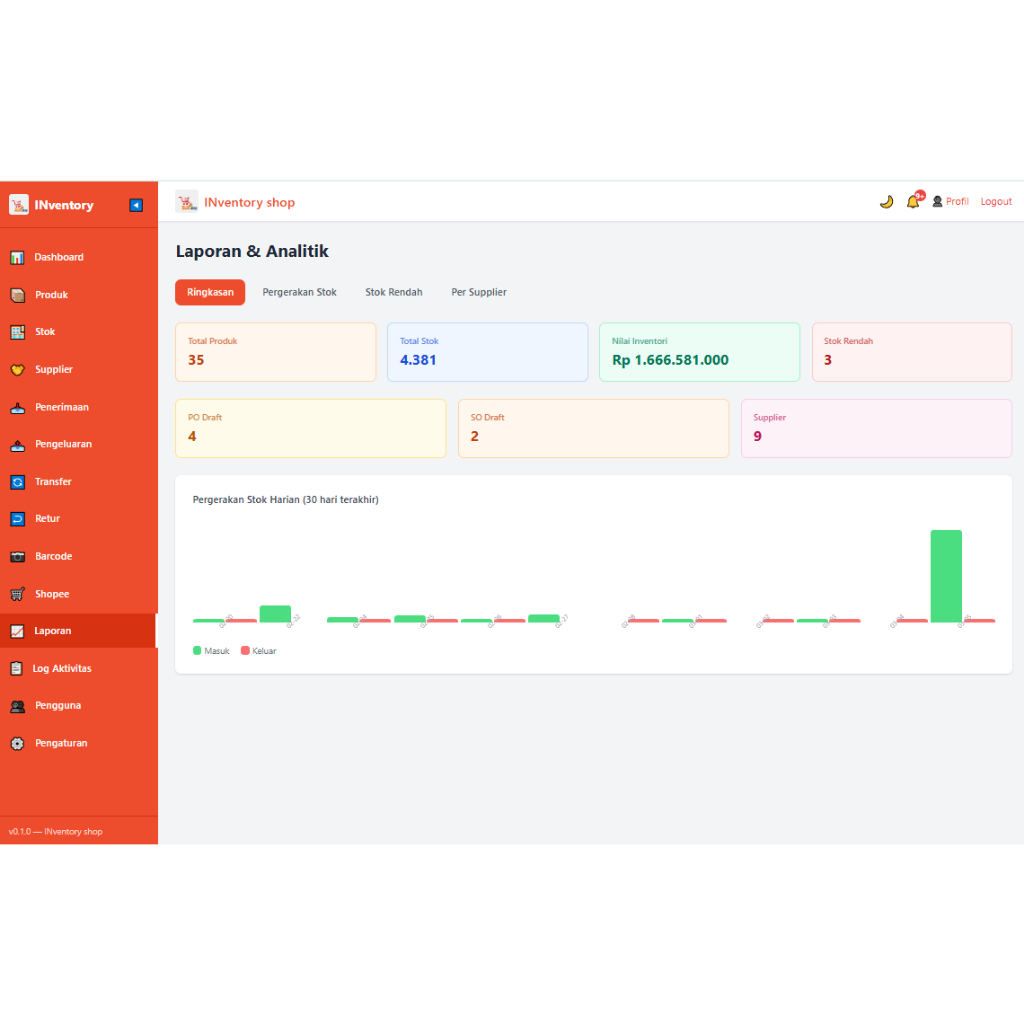Click the Nilai Inventori card
The width and height of the screenshot is (1024, 1024).
[699, 352]
